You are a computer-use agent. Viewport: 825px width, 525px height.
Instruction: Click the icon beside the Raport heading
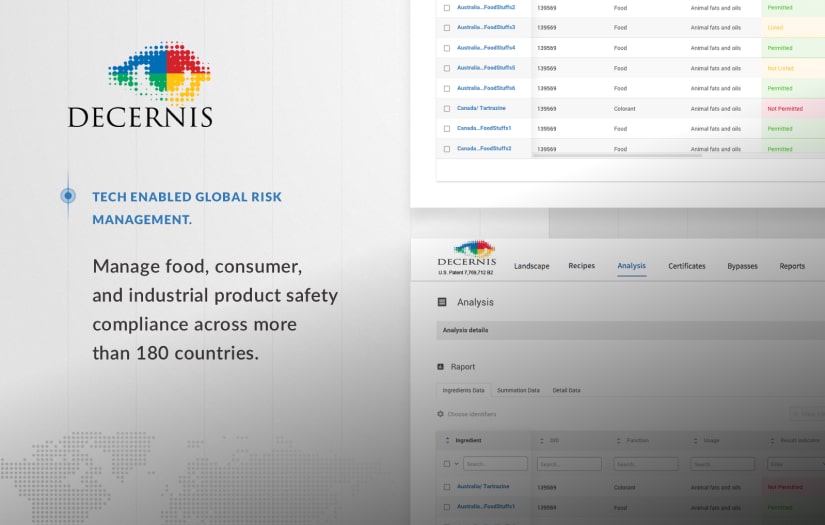(440, 367)
